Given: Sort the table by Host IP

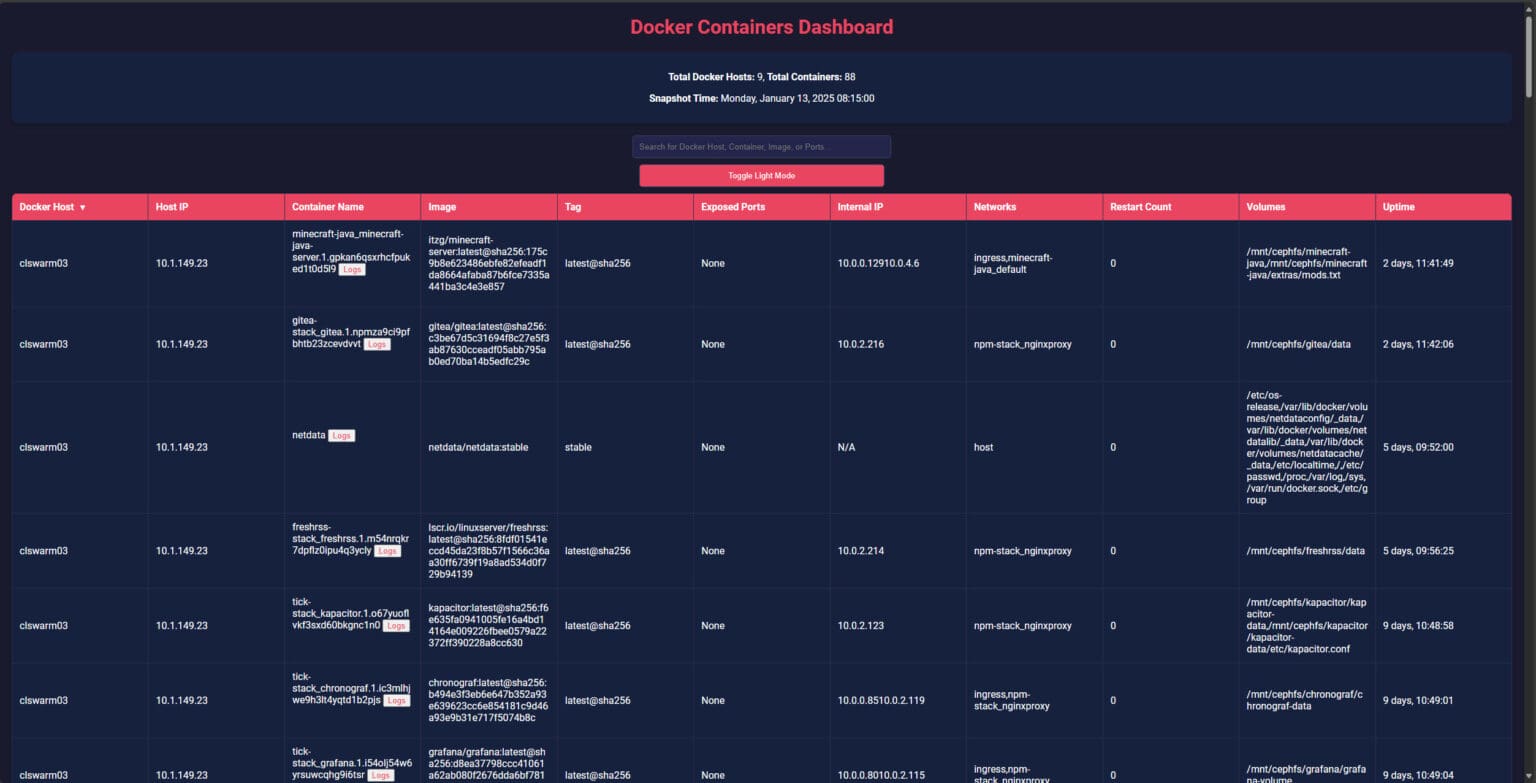Looking at the screenshot, I should (172, 207).
